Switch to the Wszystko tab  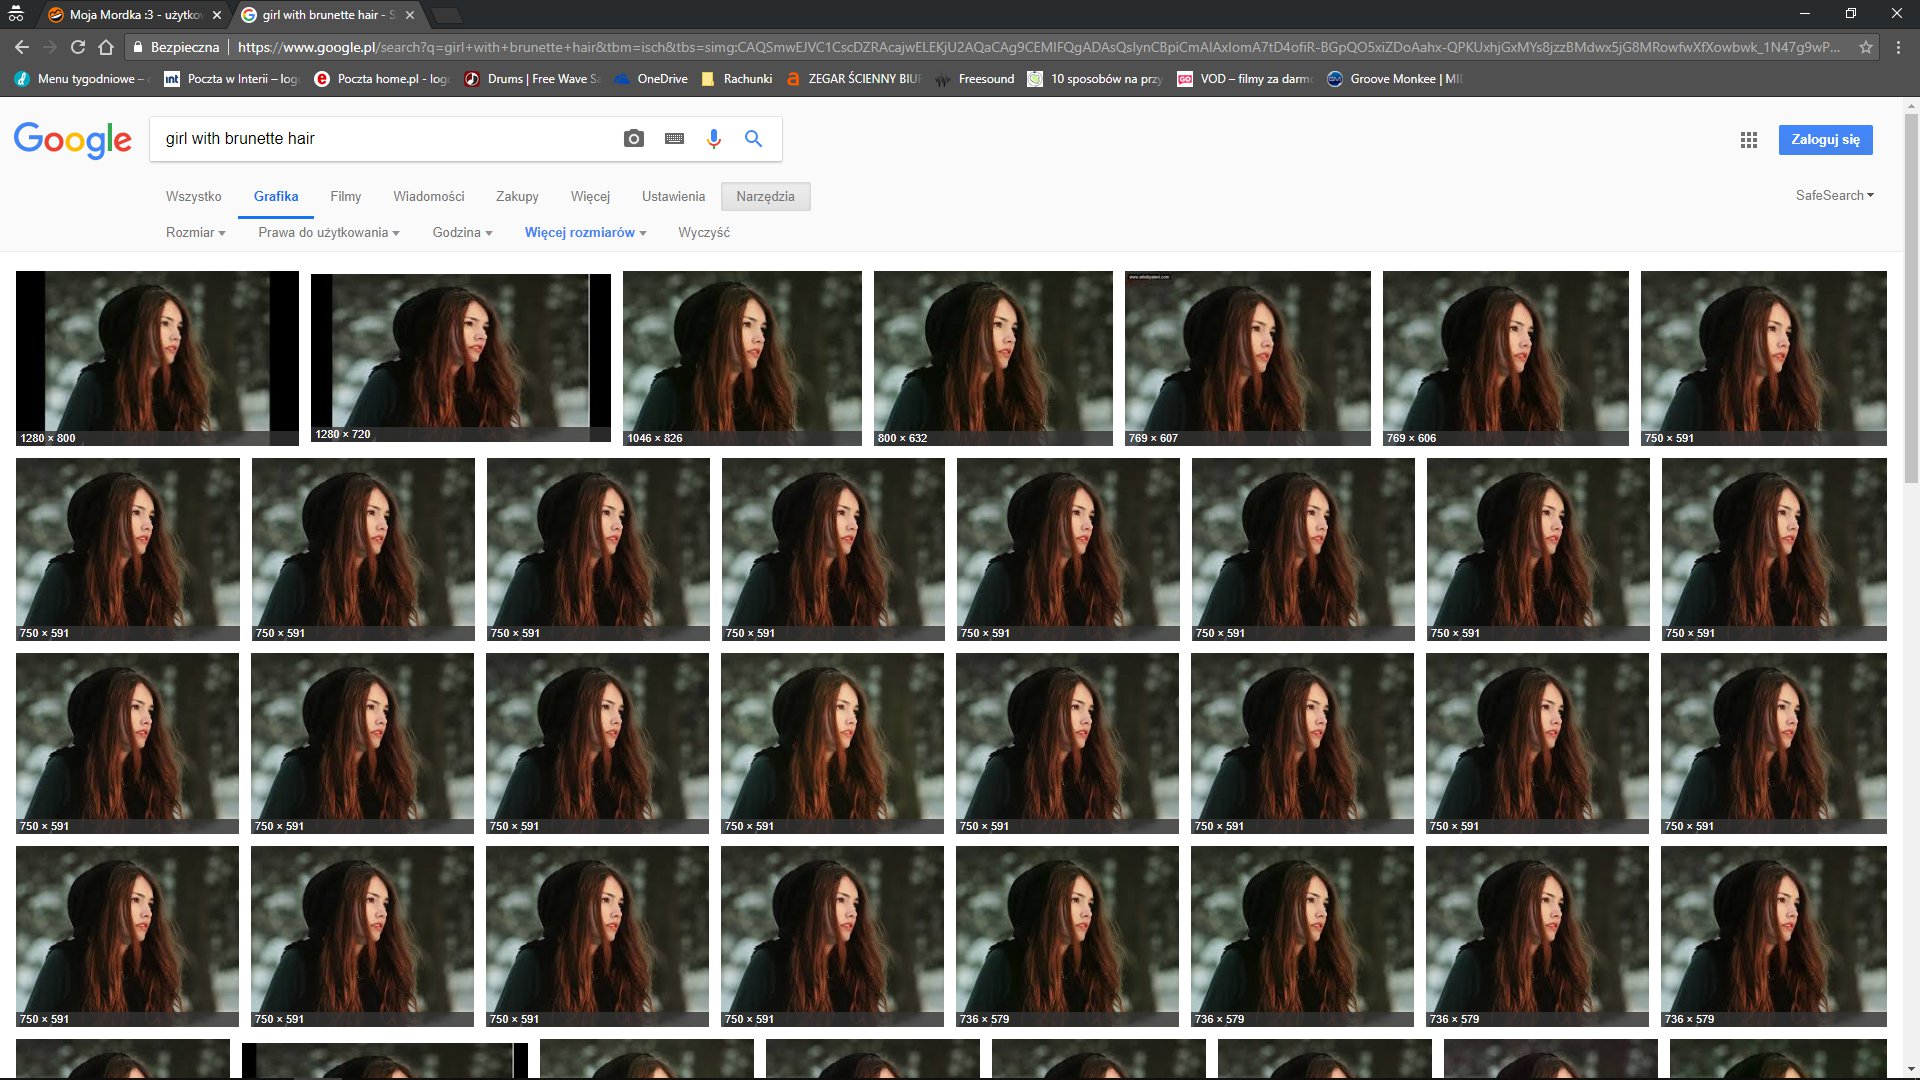coord(194,197)
